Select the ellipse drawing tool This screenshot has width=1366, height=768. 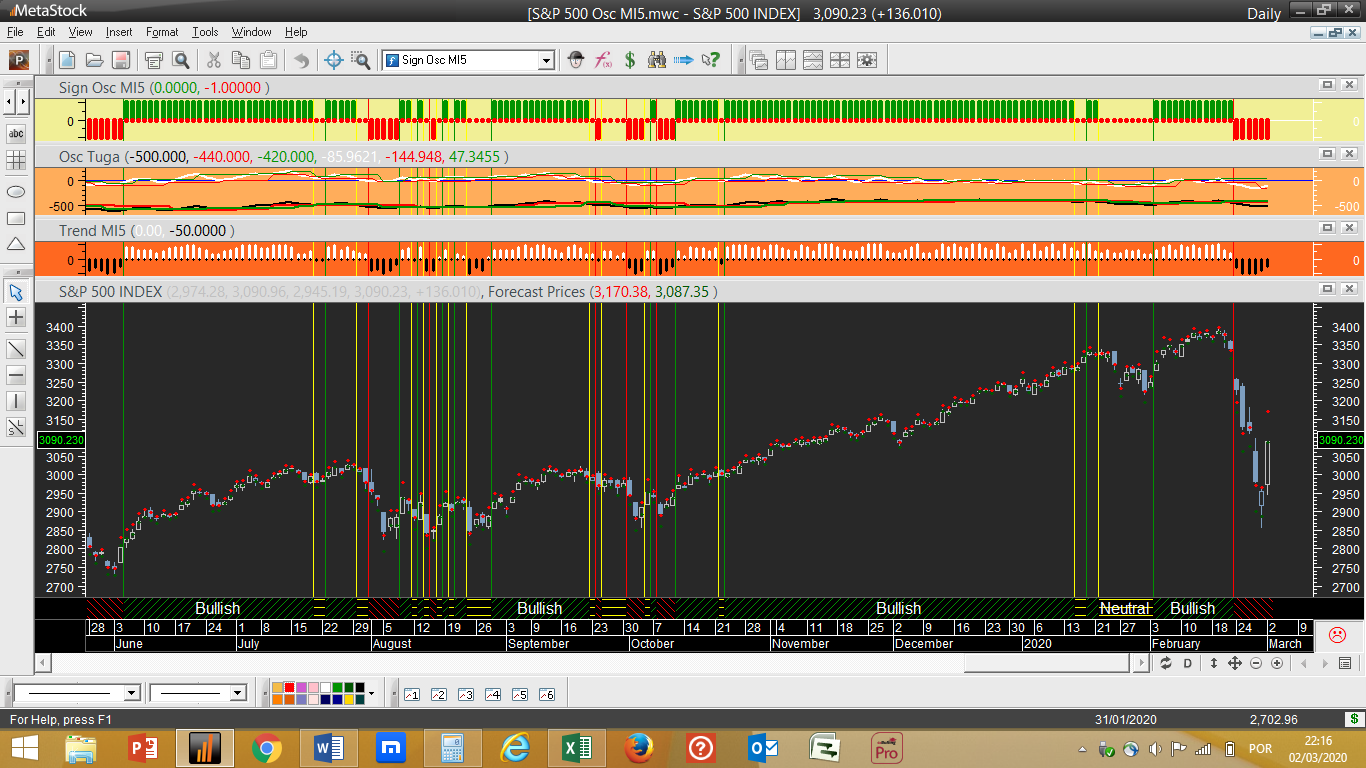(x=16, y=191)
